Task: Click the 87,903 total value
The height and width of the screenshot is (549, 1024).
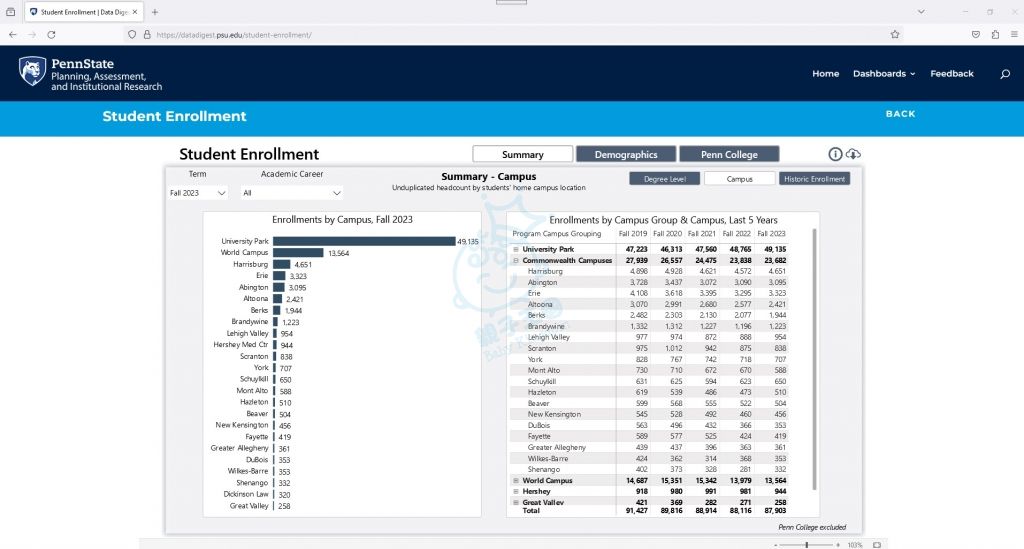Action: pyautogui.click(x=775, y=511)
